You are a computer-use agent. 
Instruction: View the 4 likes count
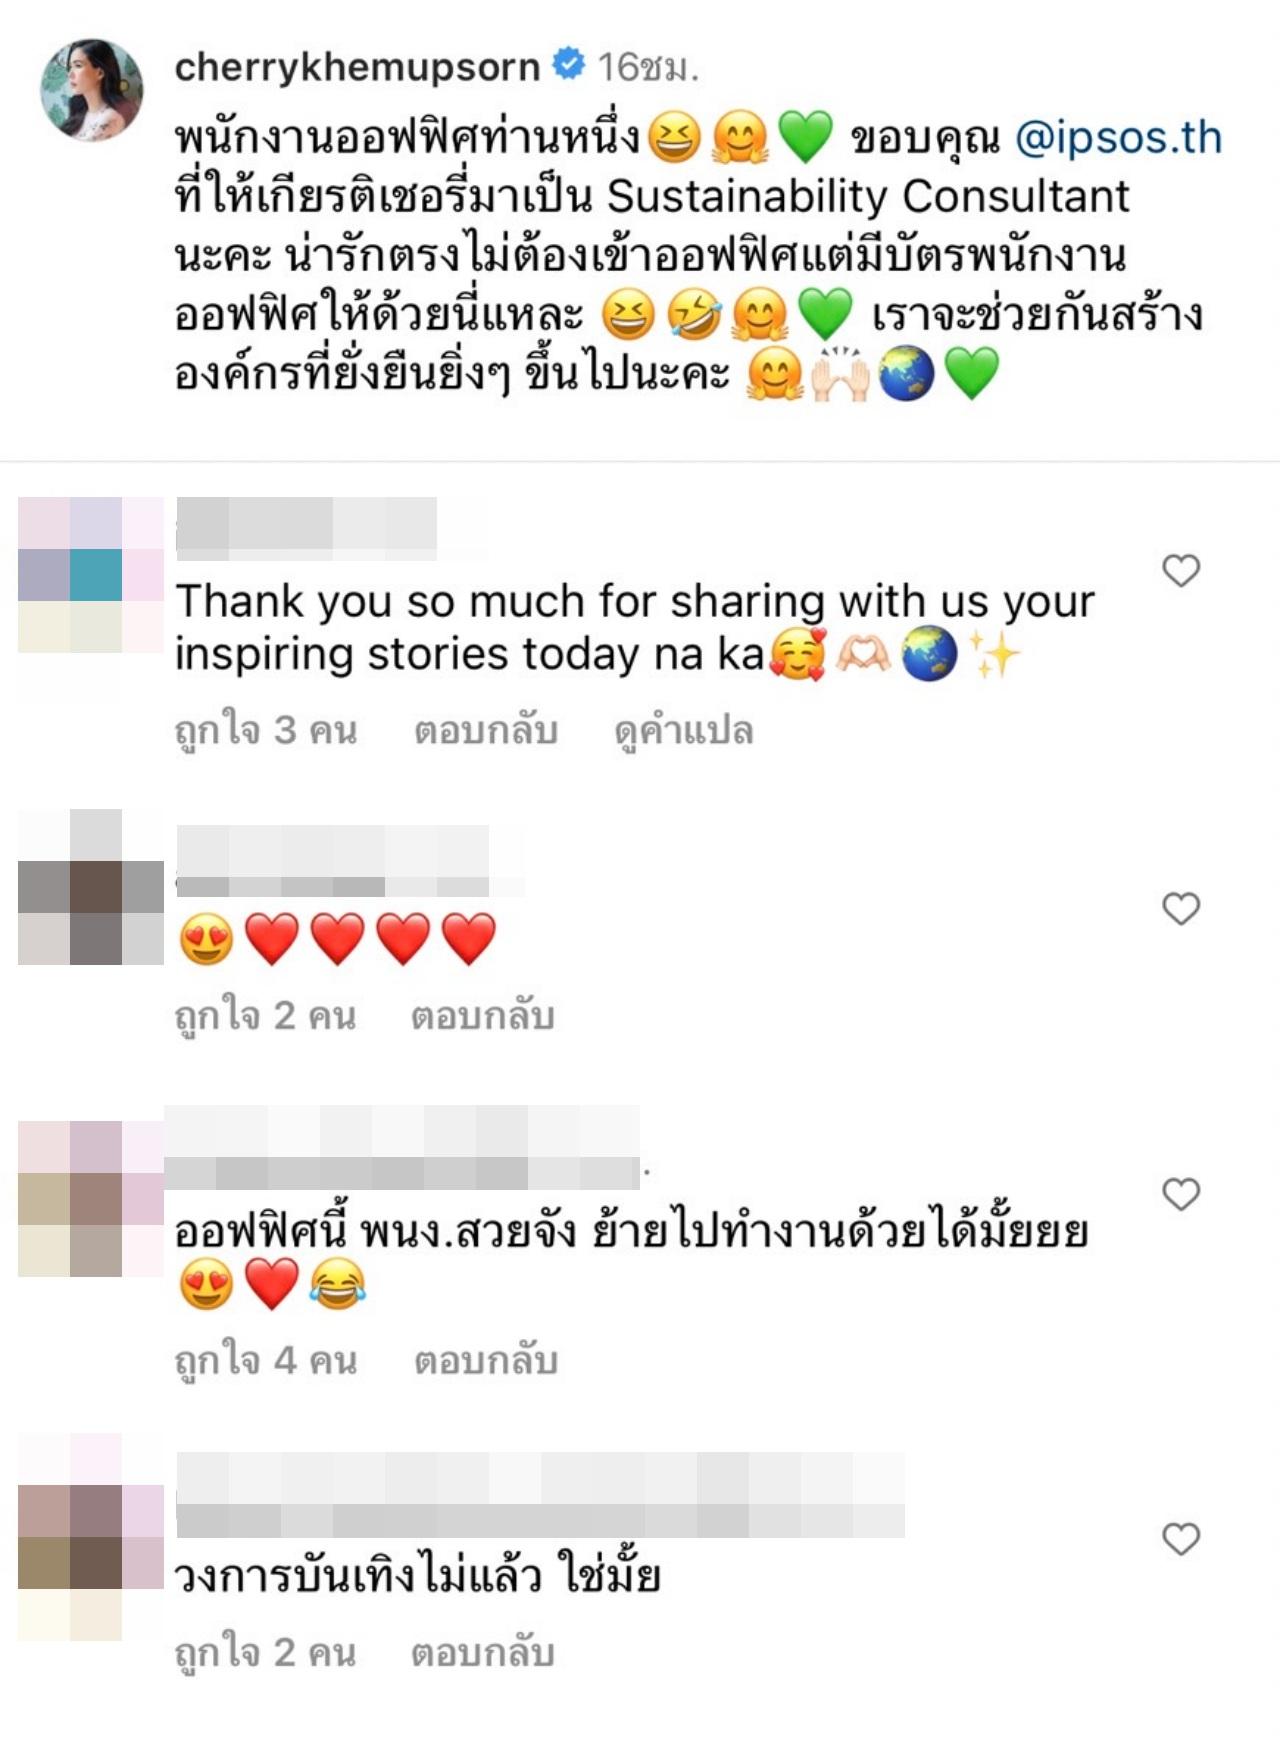click(x=266, y=1361)
